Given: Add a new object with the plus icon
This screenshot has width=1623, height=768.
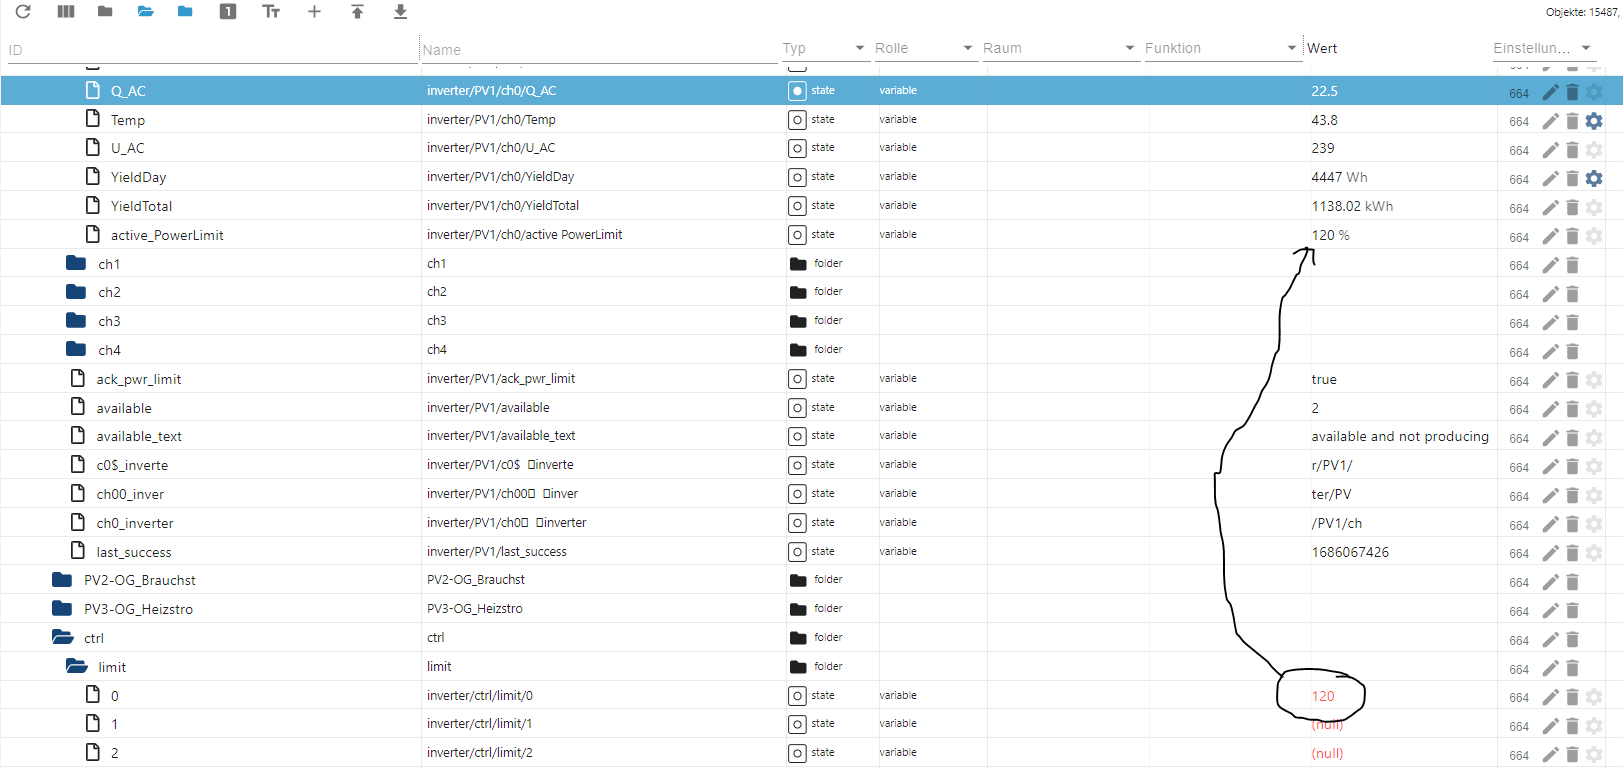Looking at the screenshot, I should coord(314,12).
